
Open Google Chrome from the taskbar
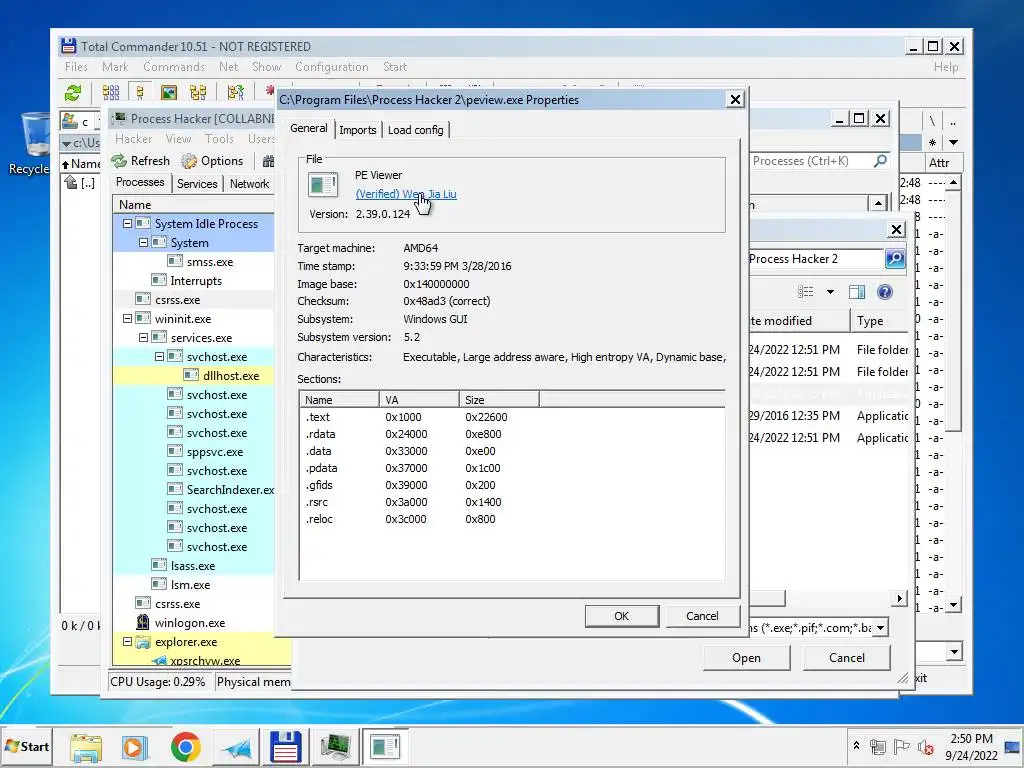click(x=185, y=747)
